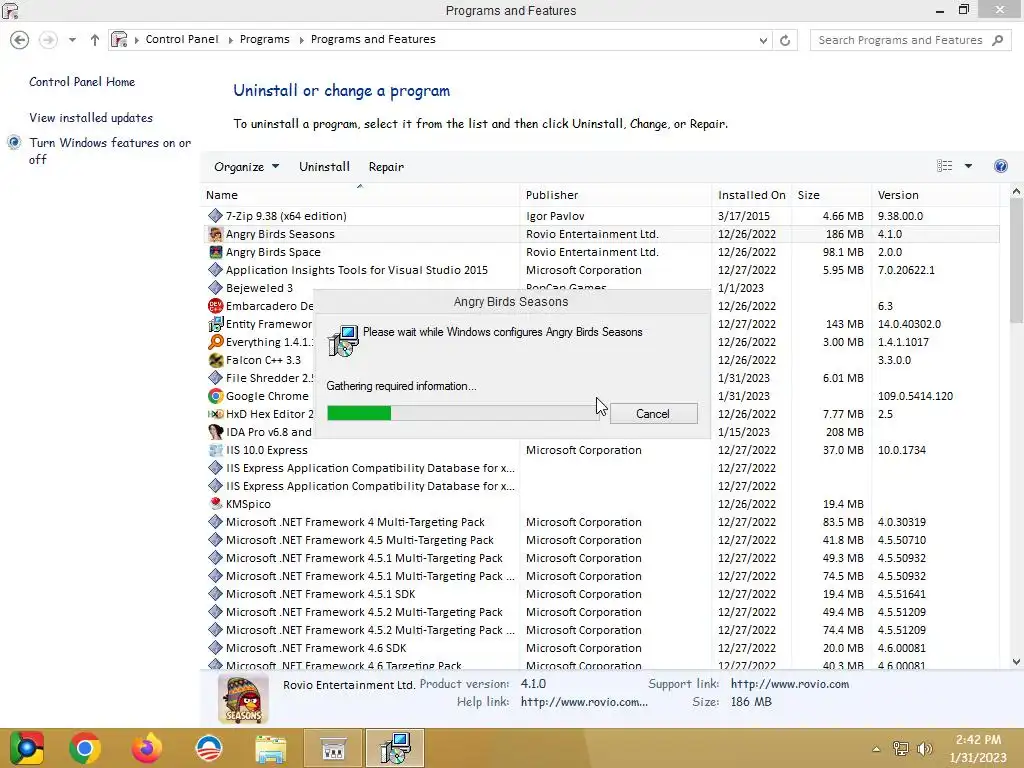
Task: Select Bejeweled 3 icon
Action: click(x=216, y=287)
